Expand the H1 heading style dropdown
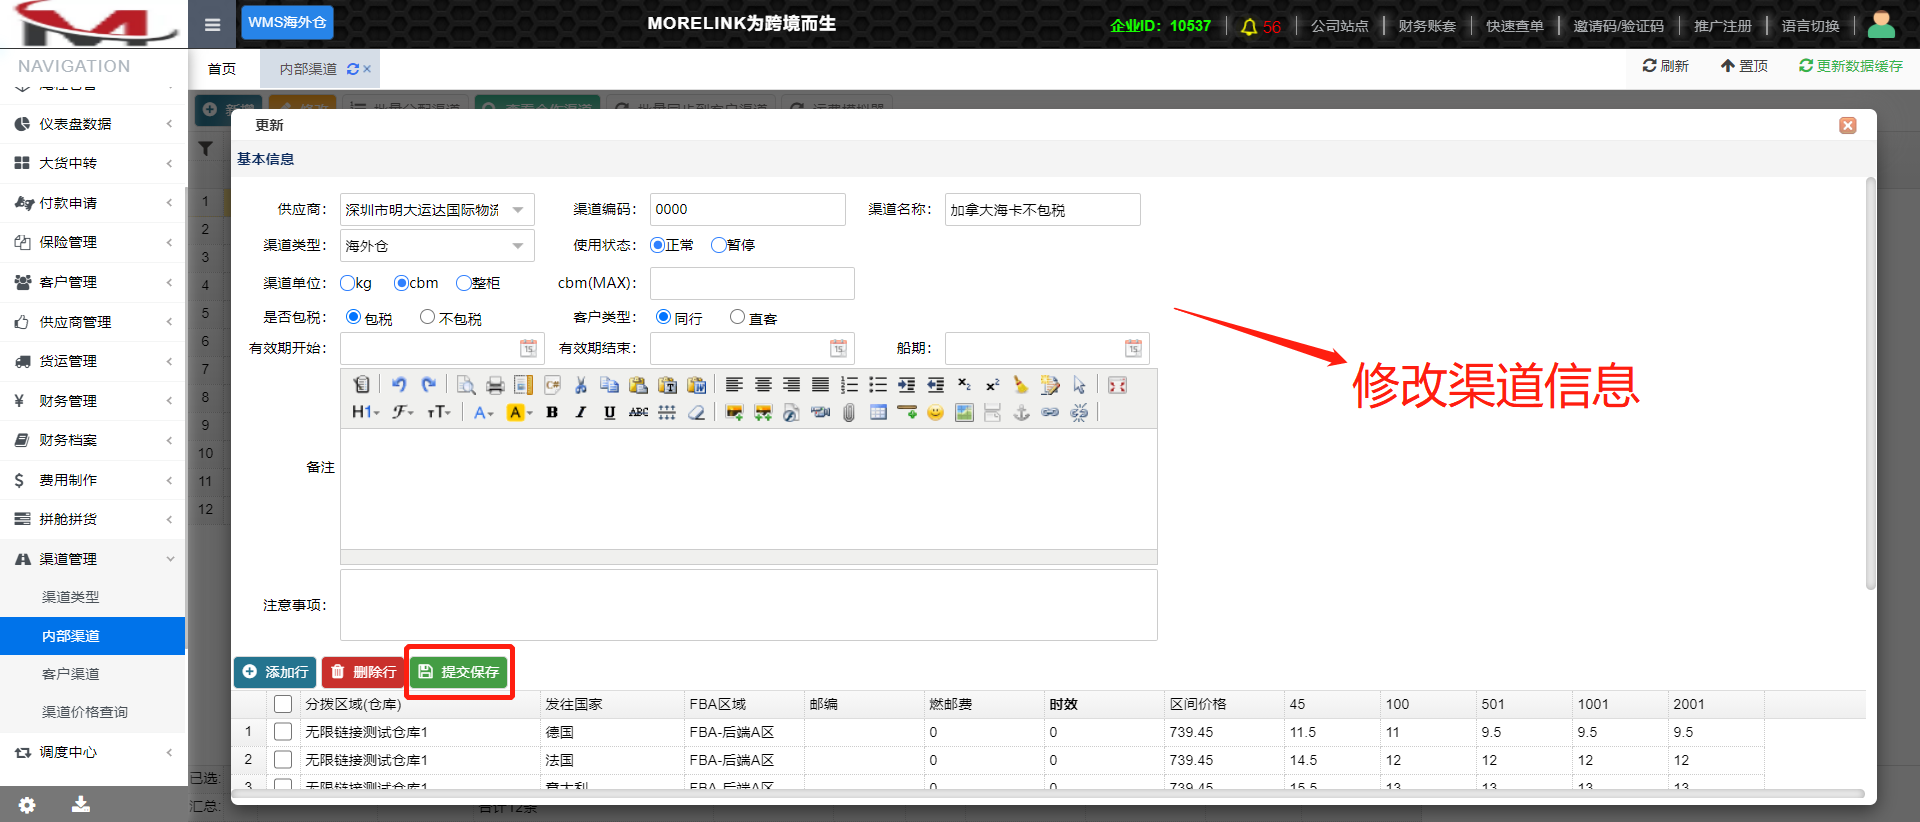This screenshot has width=1920, height=822. coord(365,412)
